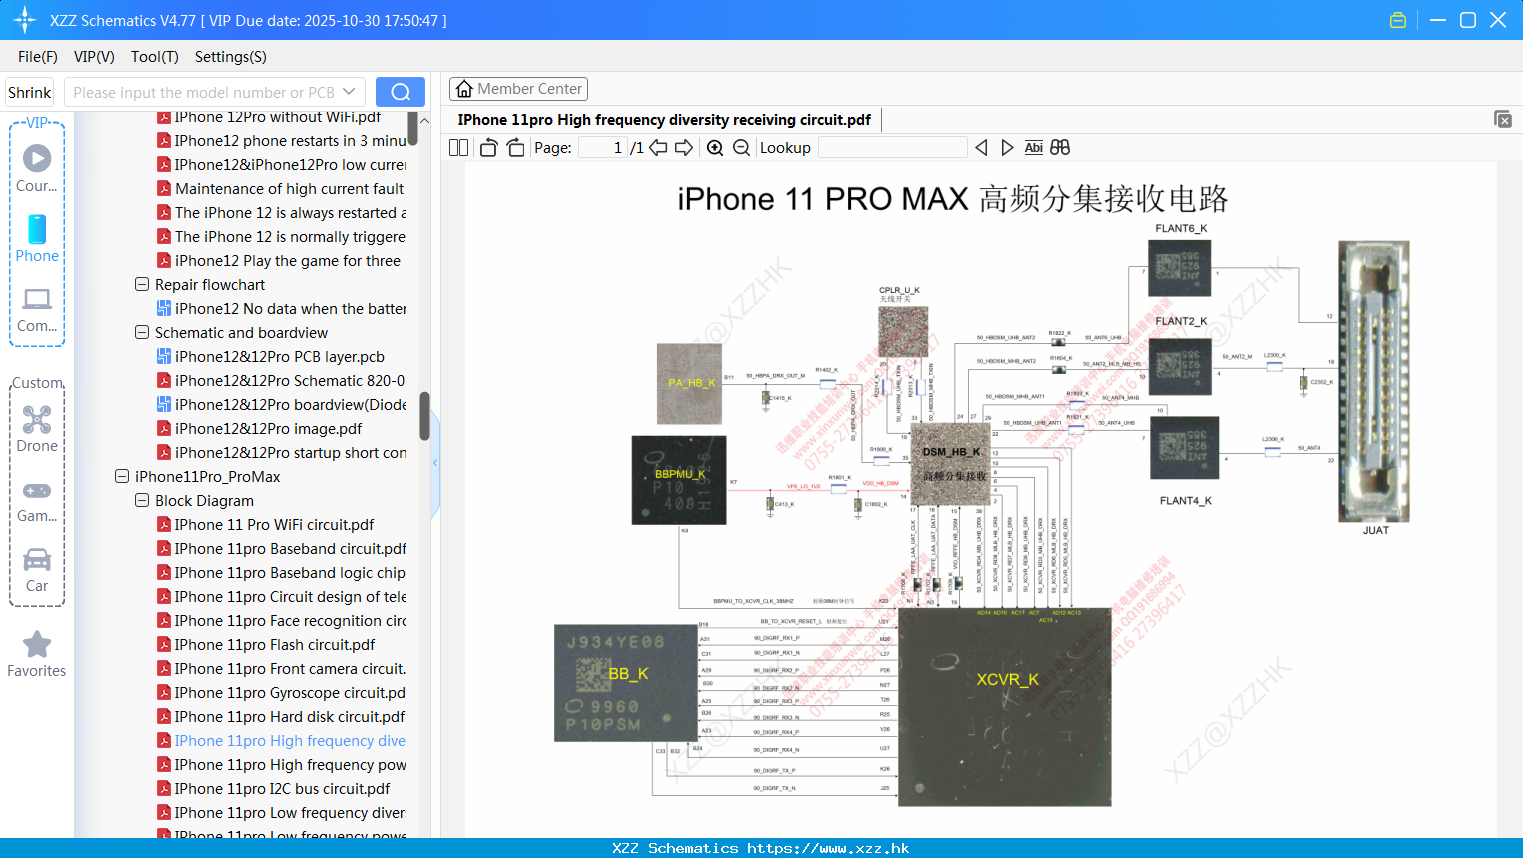Collapse the Schematic and boardview node

tap(142, 333)
